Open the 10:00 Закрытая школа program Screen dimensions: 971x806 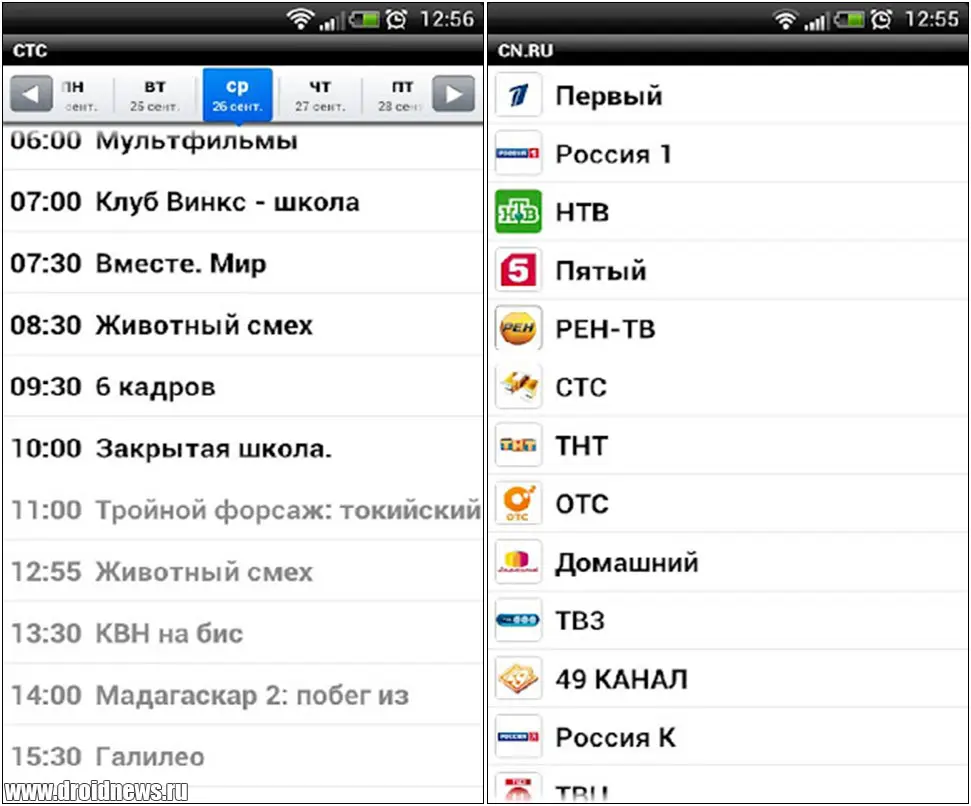coord(243,448)
